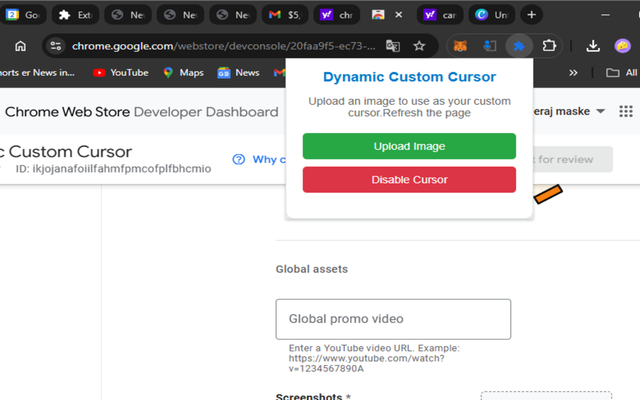Switch to the Google Calendar tab

click(23, 15)
